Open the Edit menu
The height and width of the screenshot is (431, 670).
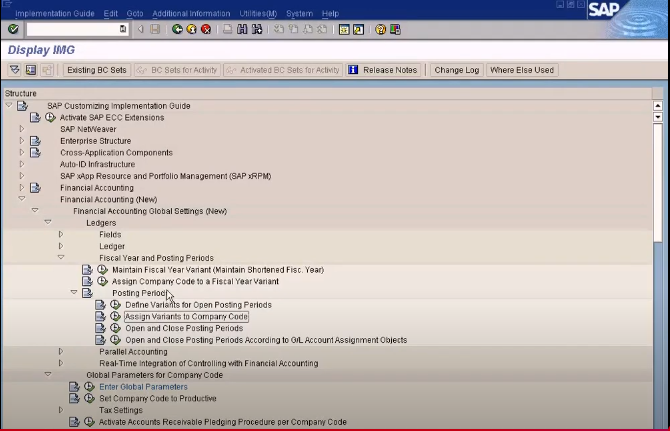110,14
